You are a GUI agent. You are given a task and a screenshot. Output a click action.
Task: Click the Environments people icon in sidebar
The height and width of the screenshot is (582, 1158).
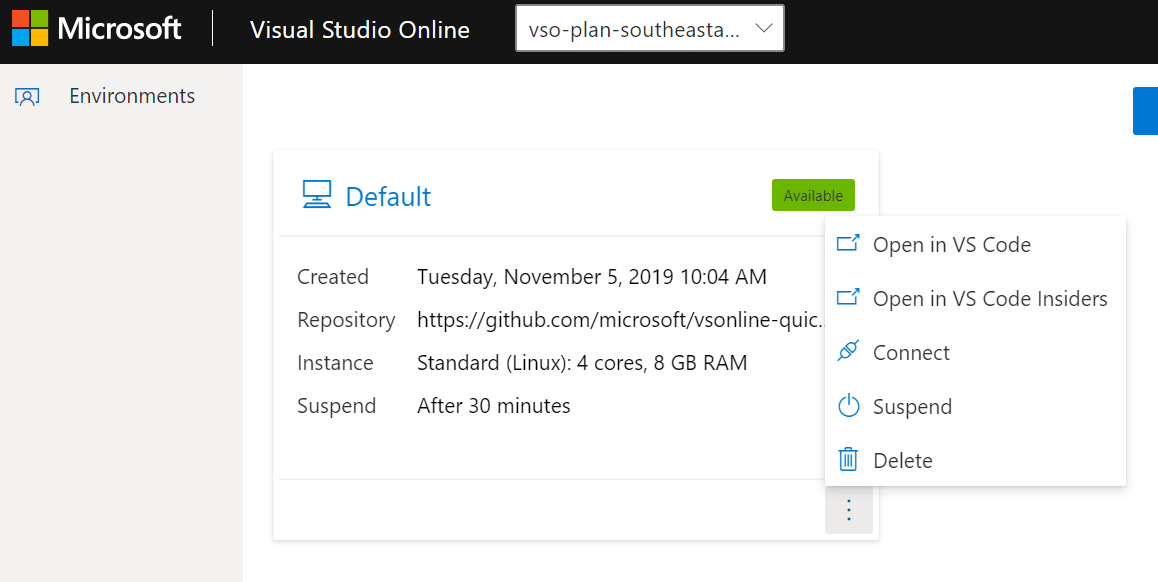point(28,95)
